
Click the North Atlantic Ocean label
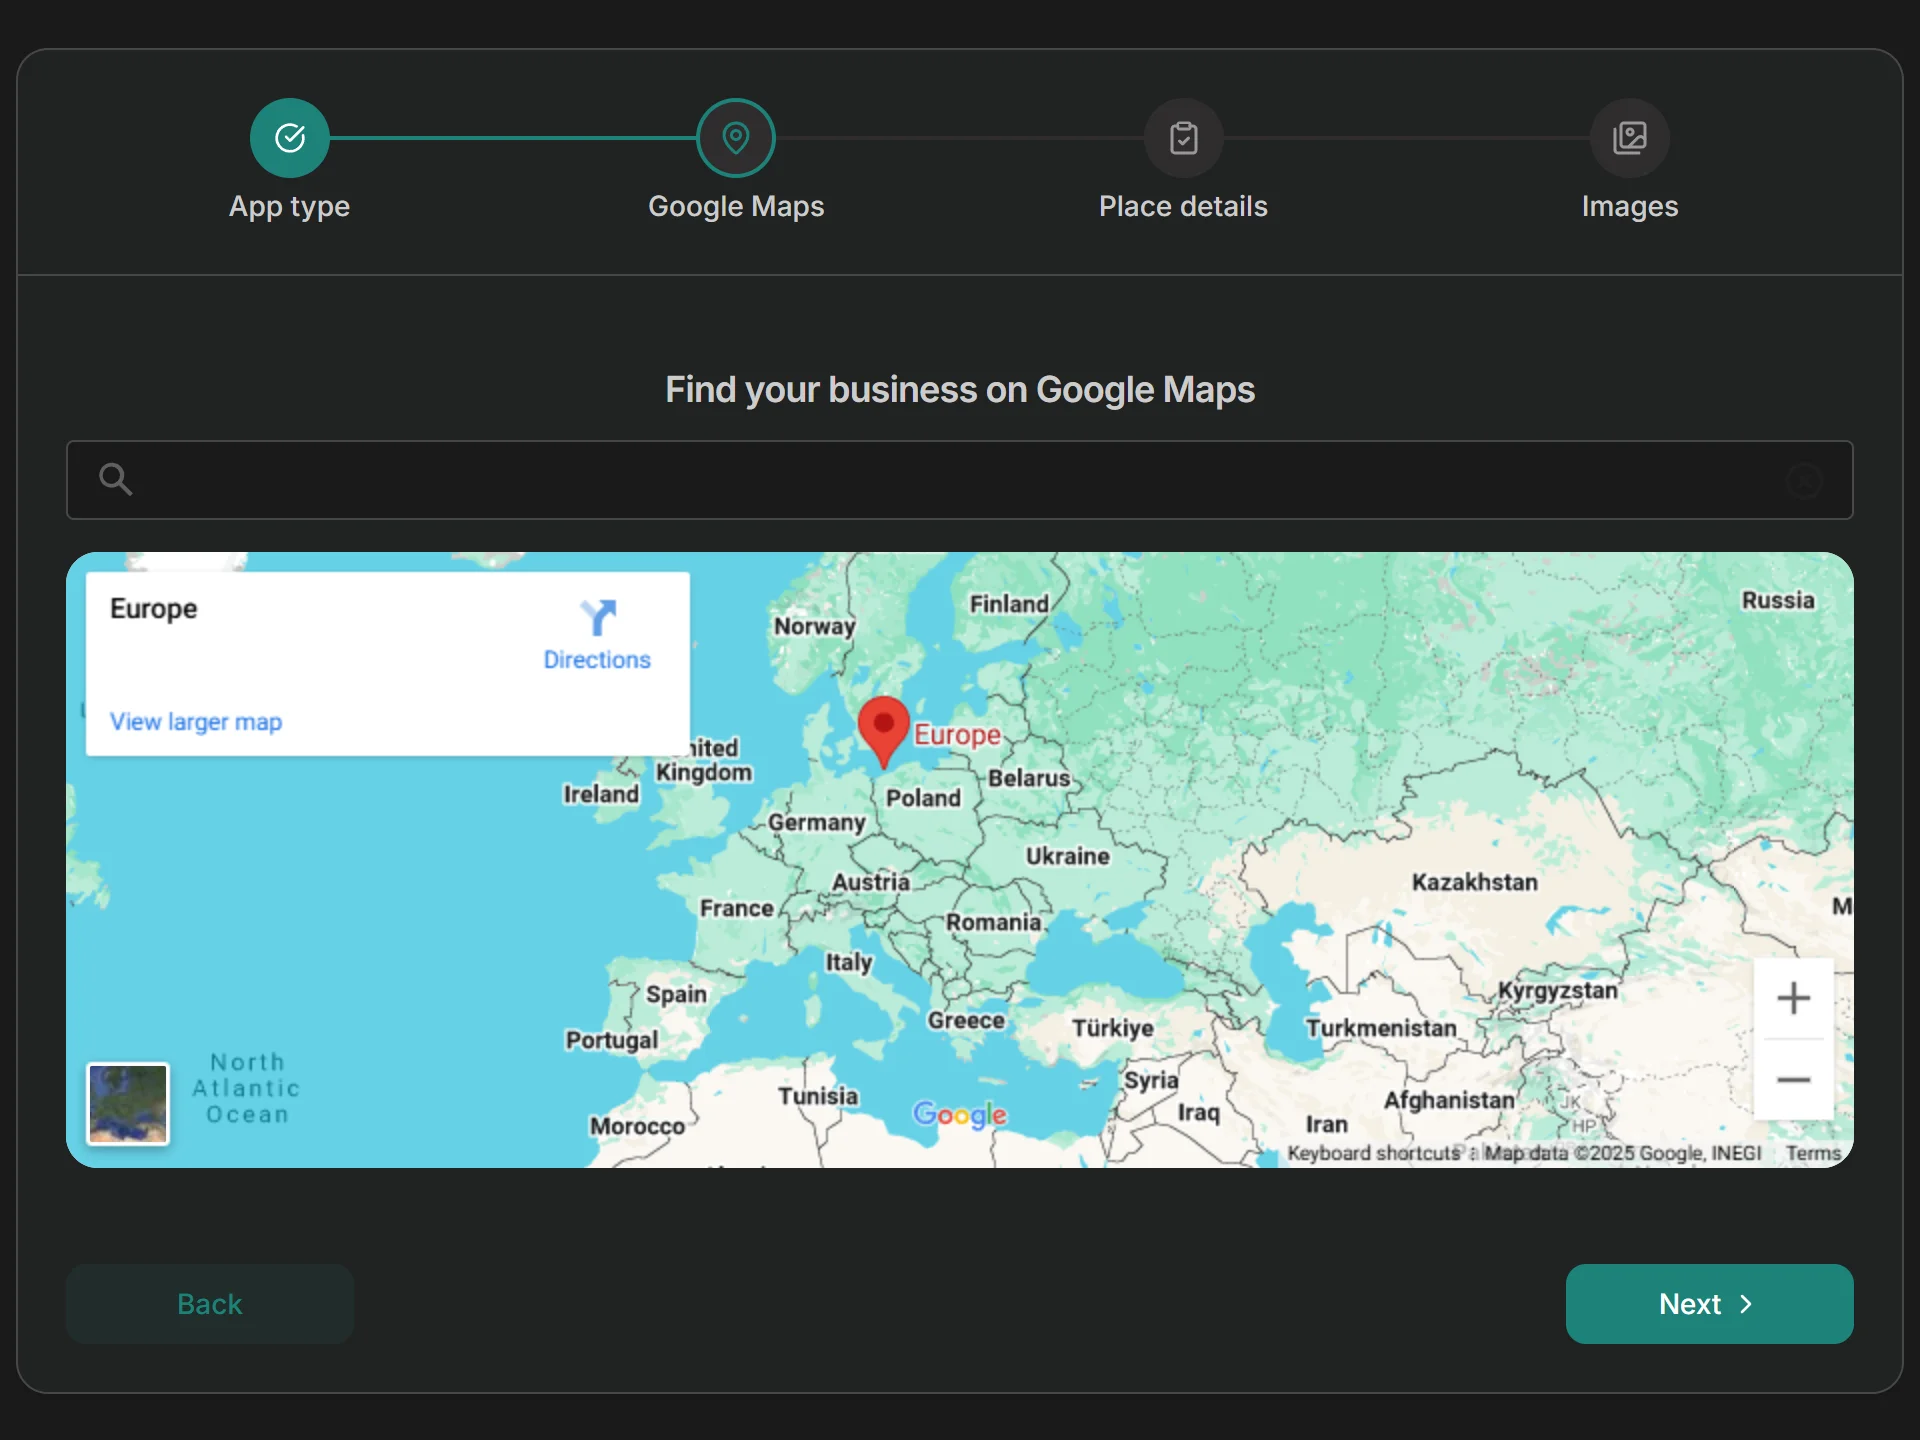tap(247, 1089)
